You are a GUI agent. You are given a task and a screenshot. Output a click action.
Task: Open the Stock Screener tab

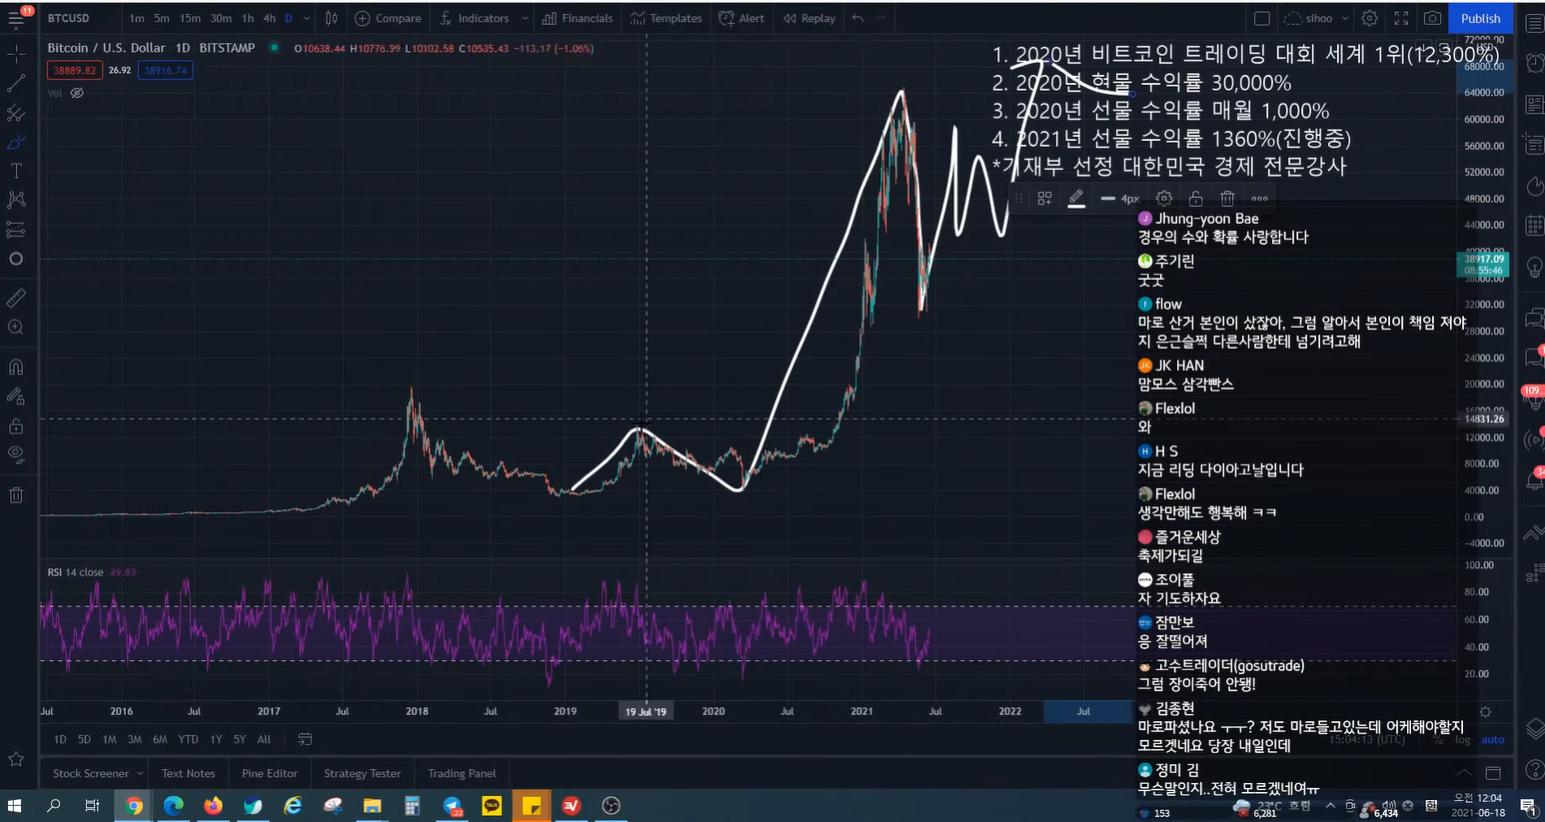pyautogui.click(x=91, y=773)
